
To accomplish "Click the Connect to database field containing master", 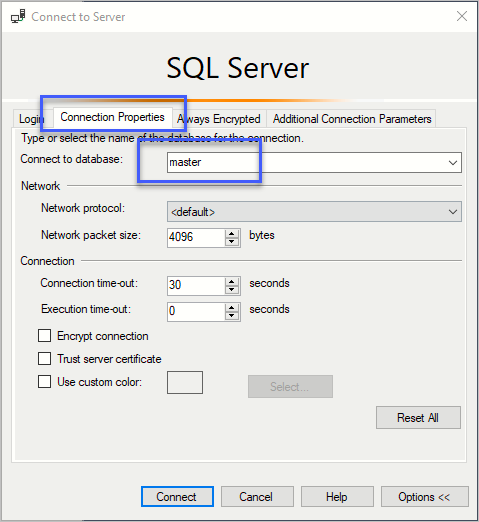I will click(x=314, y=163).
